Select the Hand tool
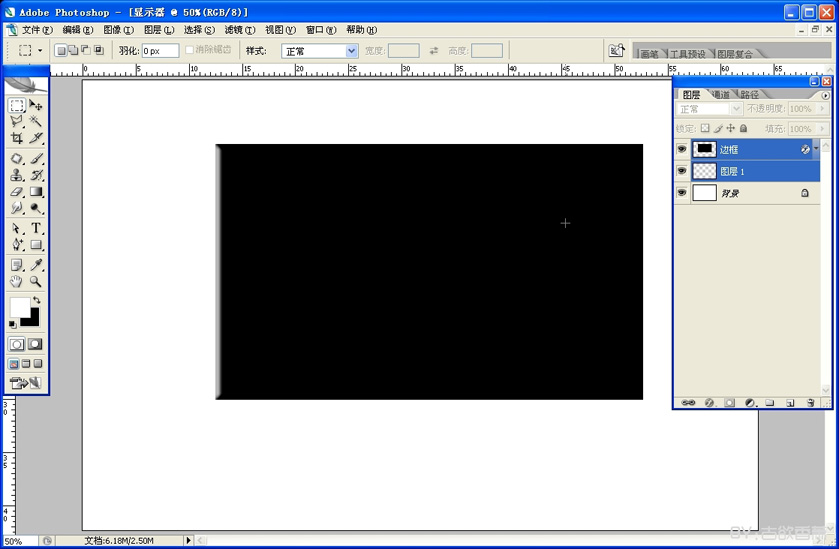Viewport: 839px width, 549px height. 17,281
